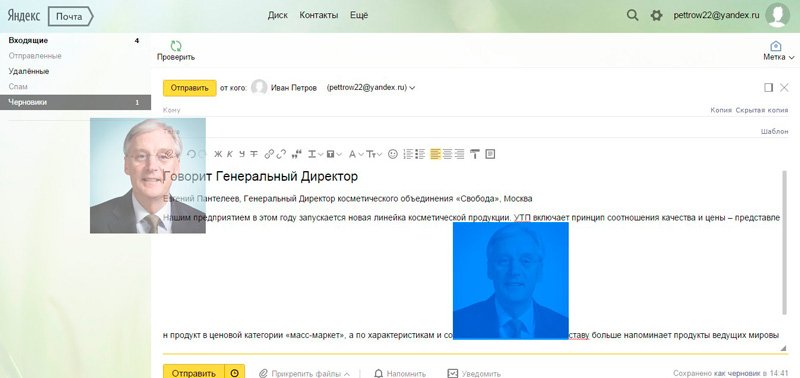Screen dimensions: 800x378
Task: Click the account name pettrow22@yandex.ru
Action: (x=716, y=15)
